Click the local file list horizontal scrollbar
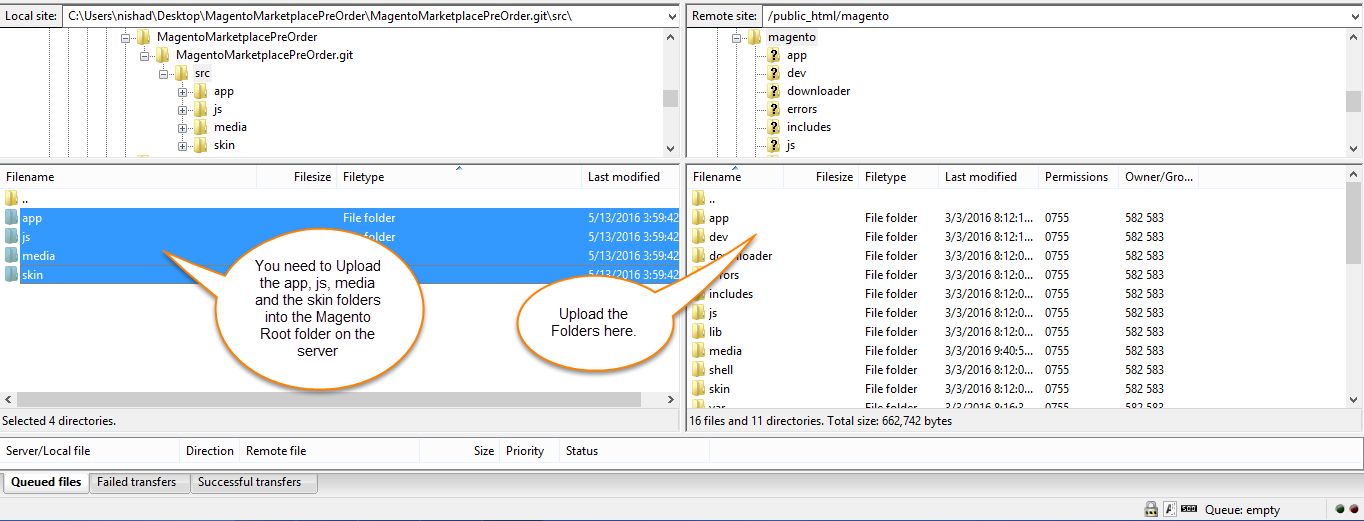Viewport: 1364px width, 521px height. pos(328,399)
